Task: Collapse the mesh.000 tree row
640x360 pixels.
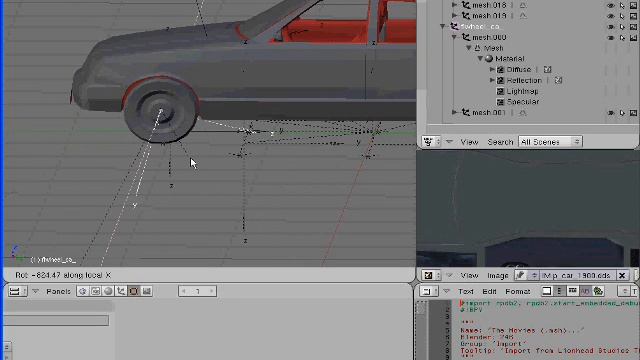Action: 454,37
